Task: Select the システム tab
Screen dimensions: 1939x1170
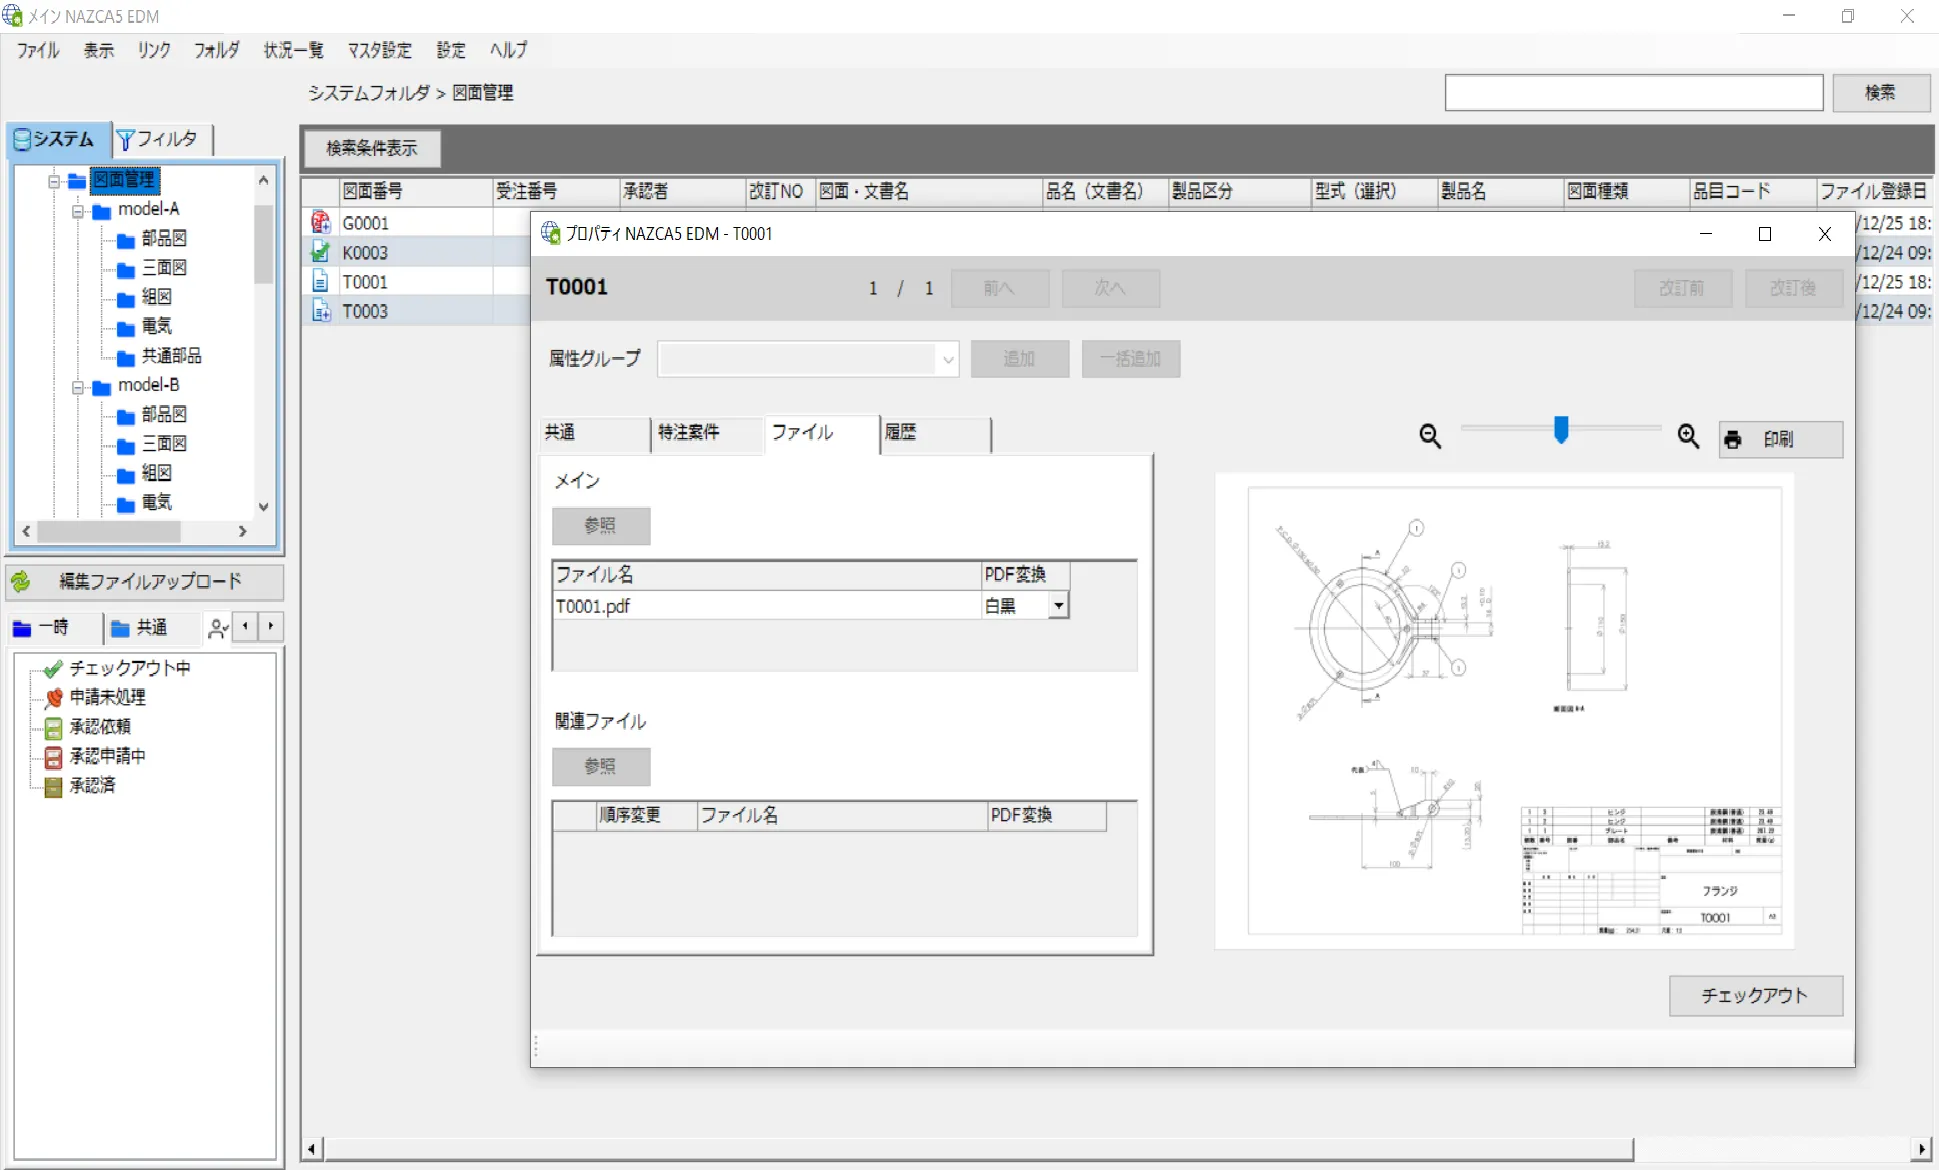Action: click(58, 139)
